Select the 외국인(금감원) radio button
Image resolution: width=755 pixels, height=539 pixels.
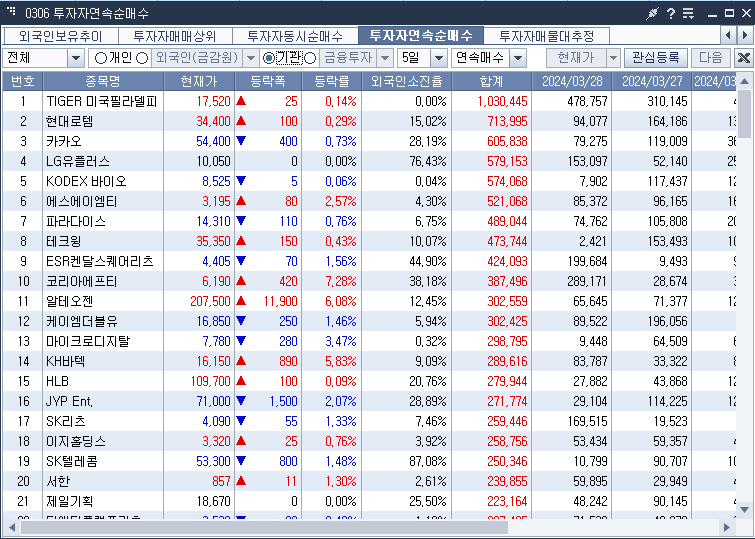142,58
